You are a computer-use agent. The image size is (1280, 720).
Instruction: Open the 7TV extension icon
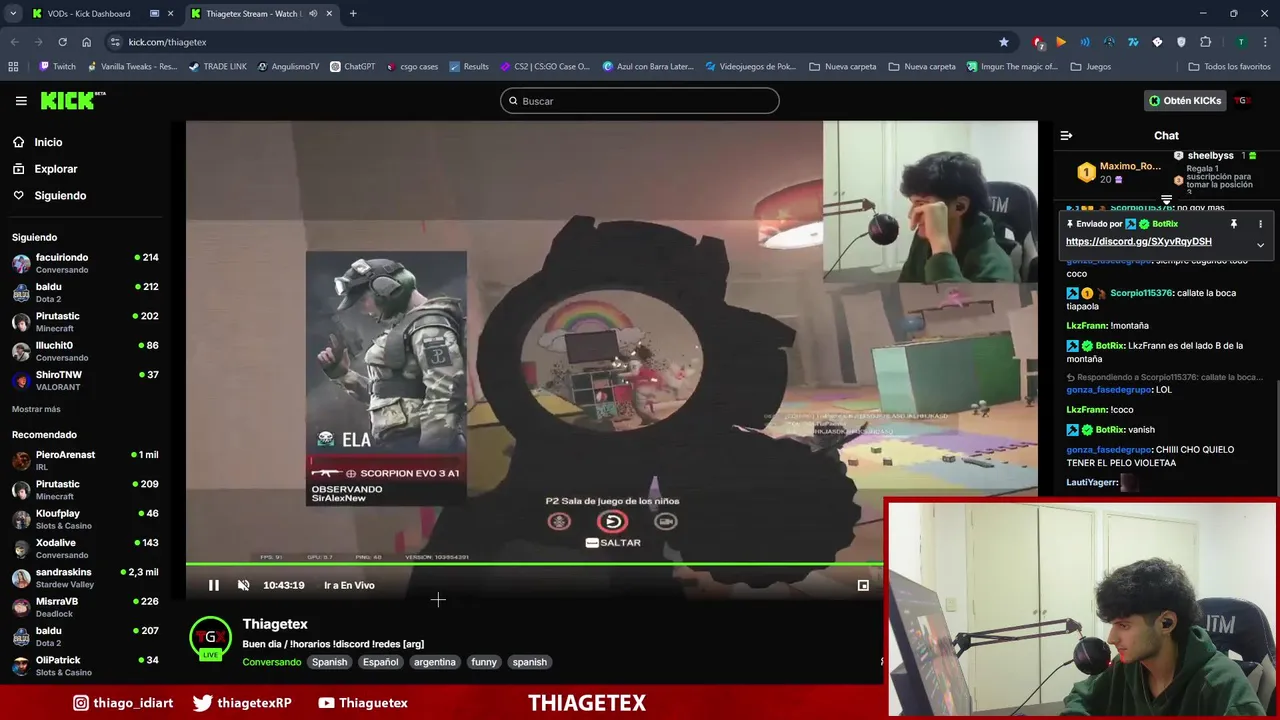1133,42
